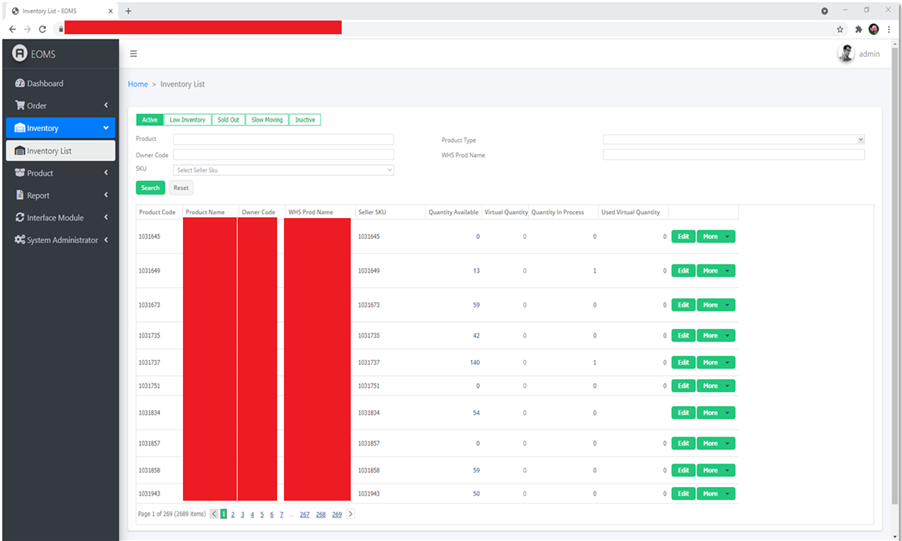The width and height of the screenshot is (902, 541).
Task: Select the Sold Out tab
Action: [x=228, y=120]
